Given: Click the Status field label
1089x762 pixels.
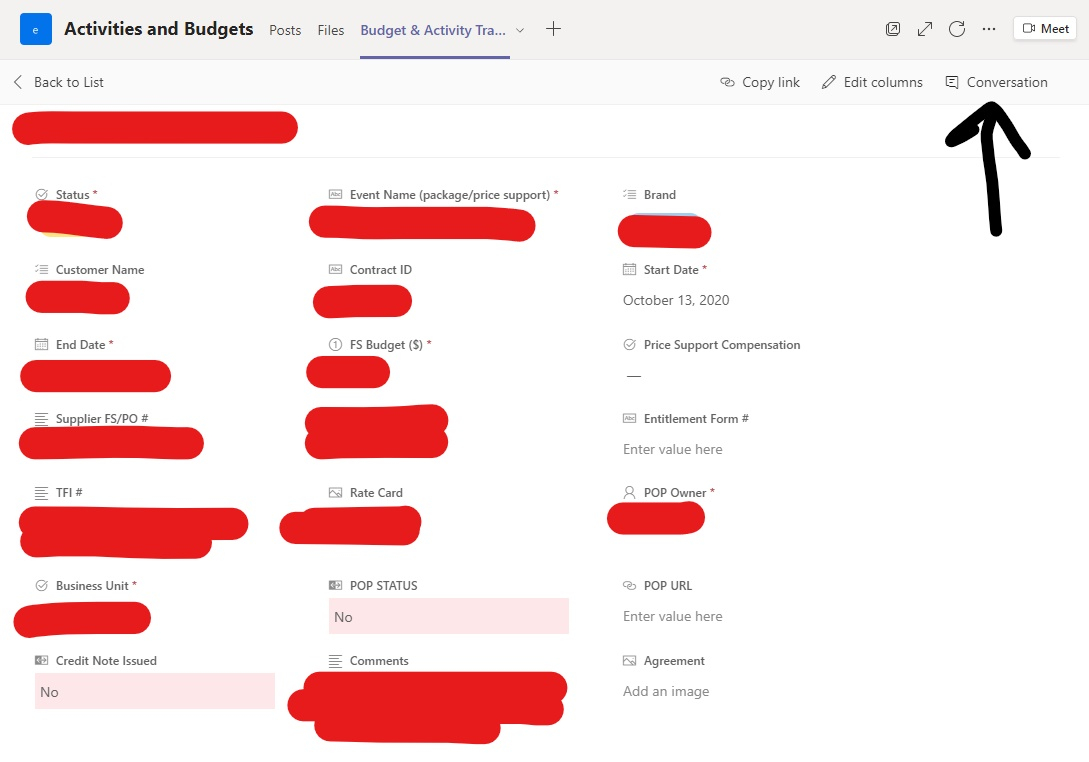Looking at the screenshot, I should tap(72, 194).
